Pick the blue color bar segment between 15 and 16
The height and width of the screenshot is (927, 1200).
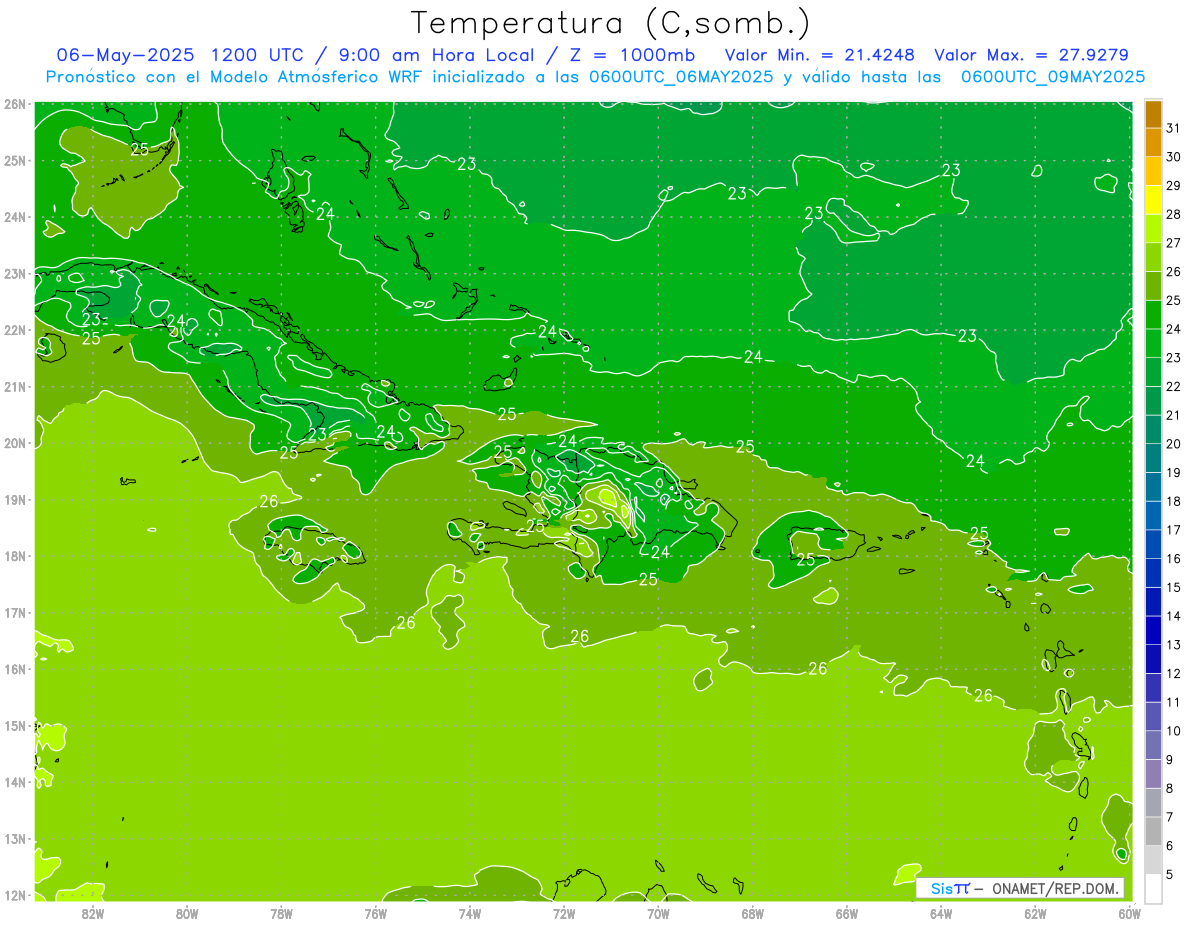point(1153,573)
